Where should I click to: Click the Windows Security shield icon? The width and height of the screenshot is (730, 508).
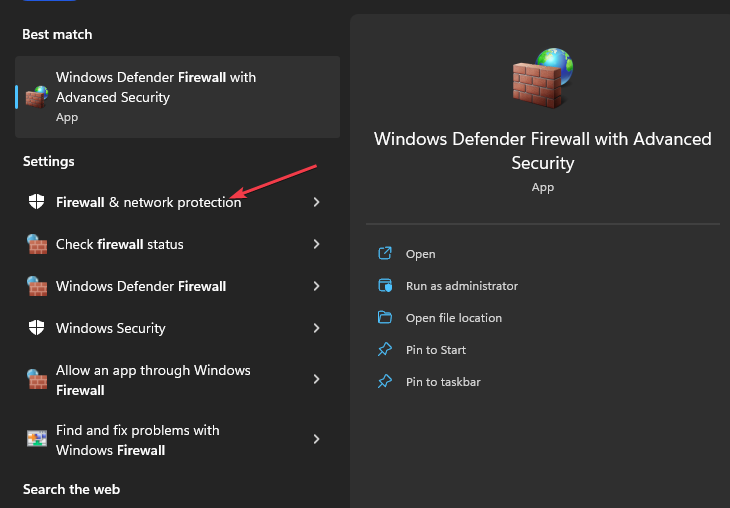point(36,328)
